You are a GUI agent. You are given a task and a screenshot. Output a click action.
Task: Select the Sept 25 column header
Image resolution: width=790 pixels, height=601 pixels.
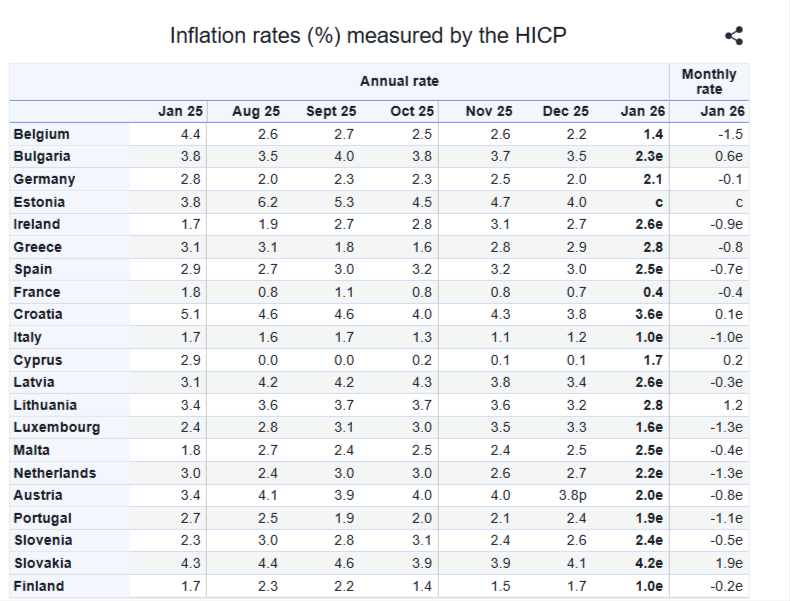tap(331, 112)
